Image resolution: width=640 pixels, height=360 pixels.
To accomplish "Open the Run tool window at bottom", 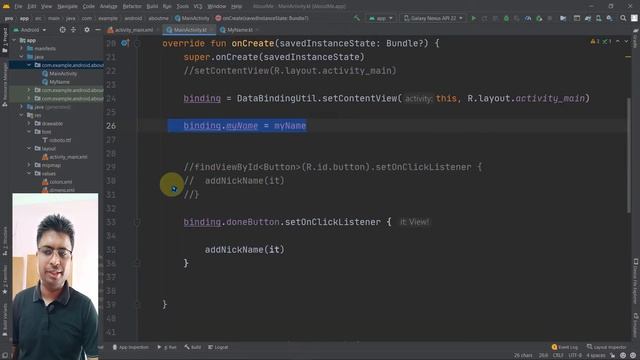I will pos(167,347).
